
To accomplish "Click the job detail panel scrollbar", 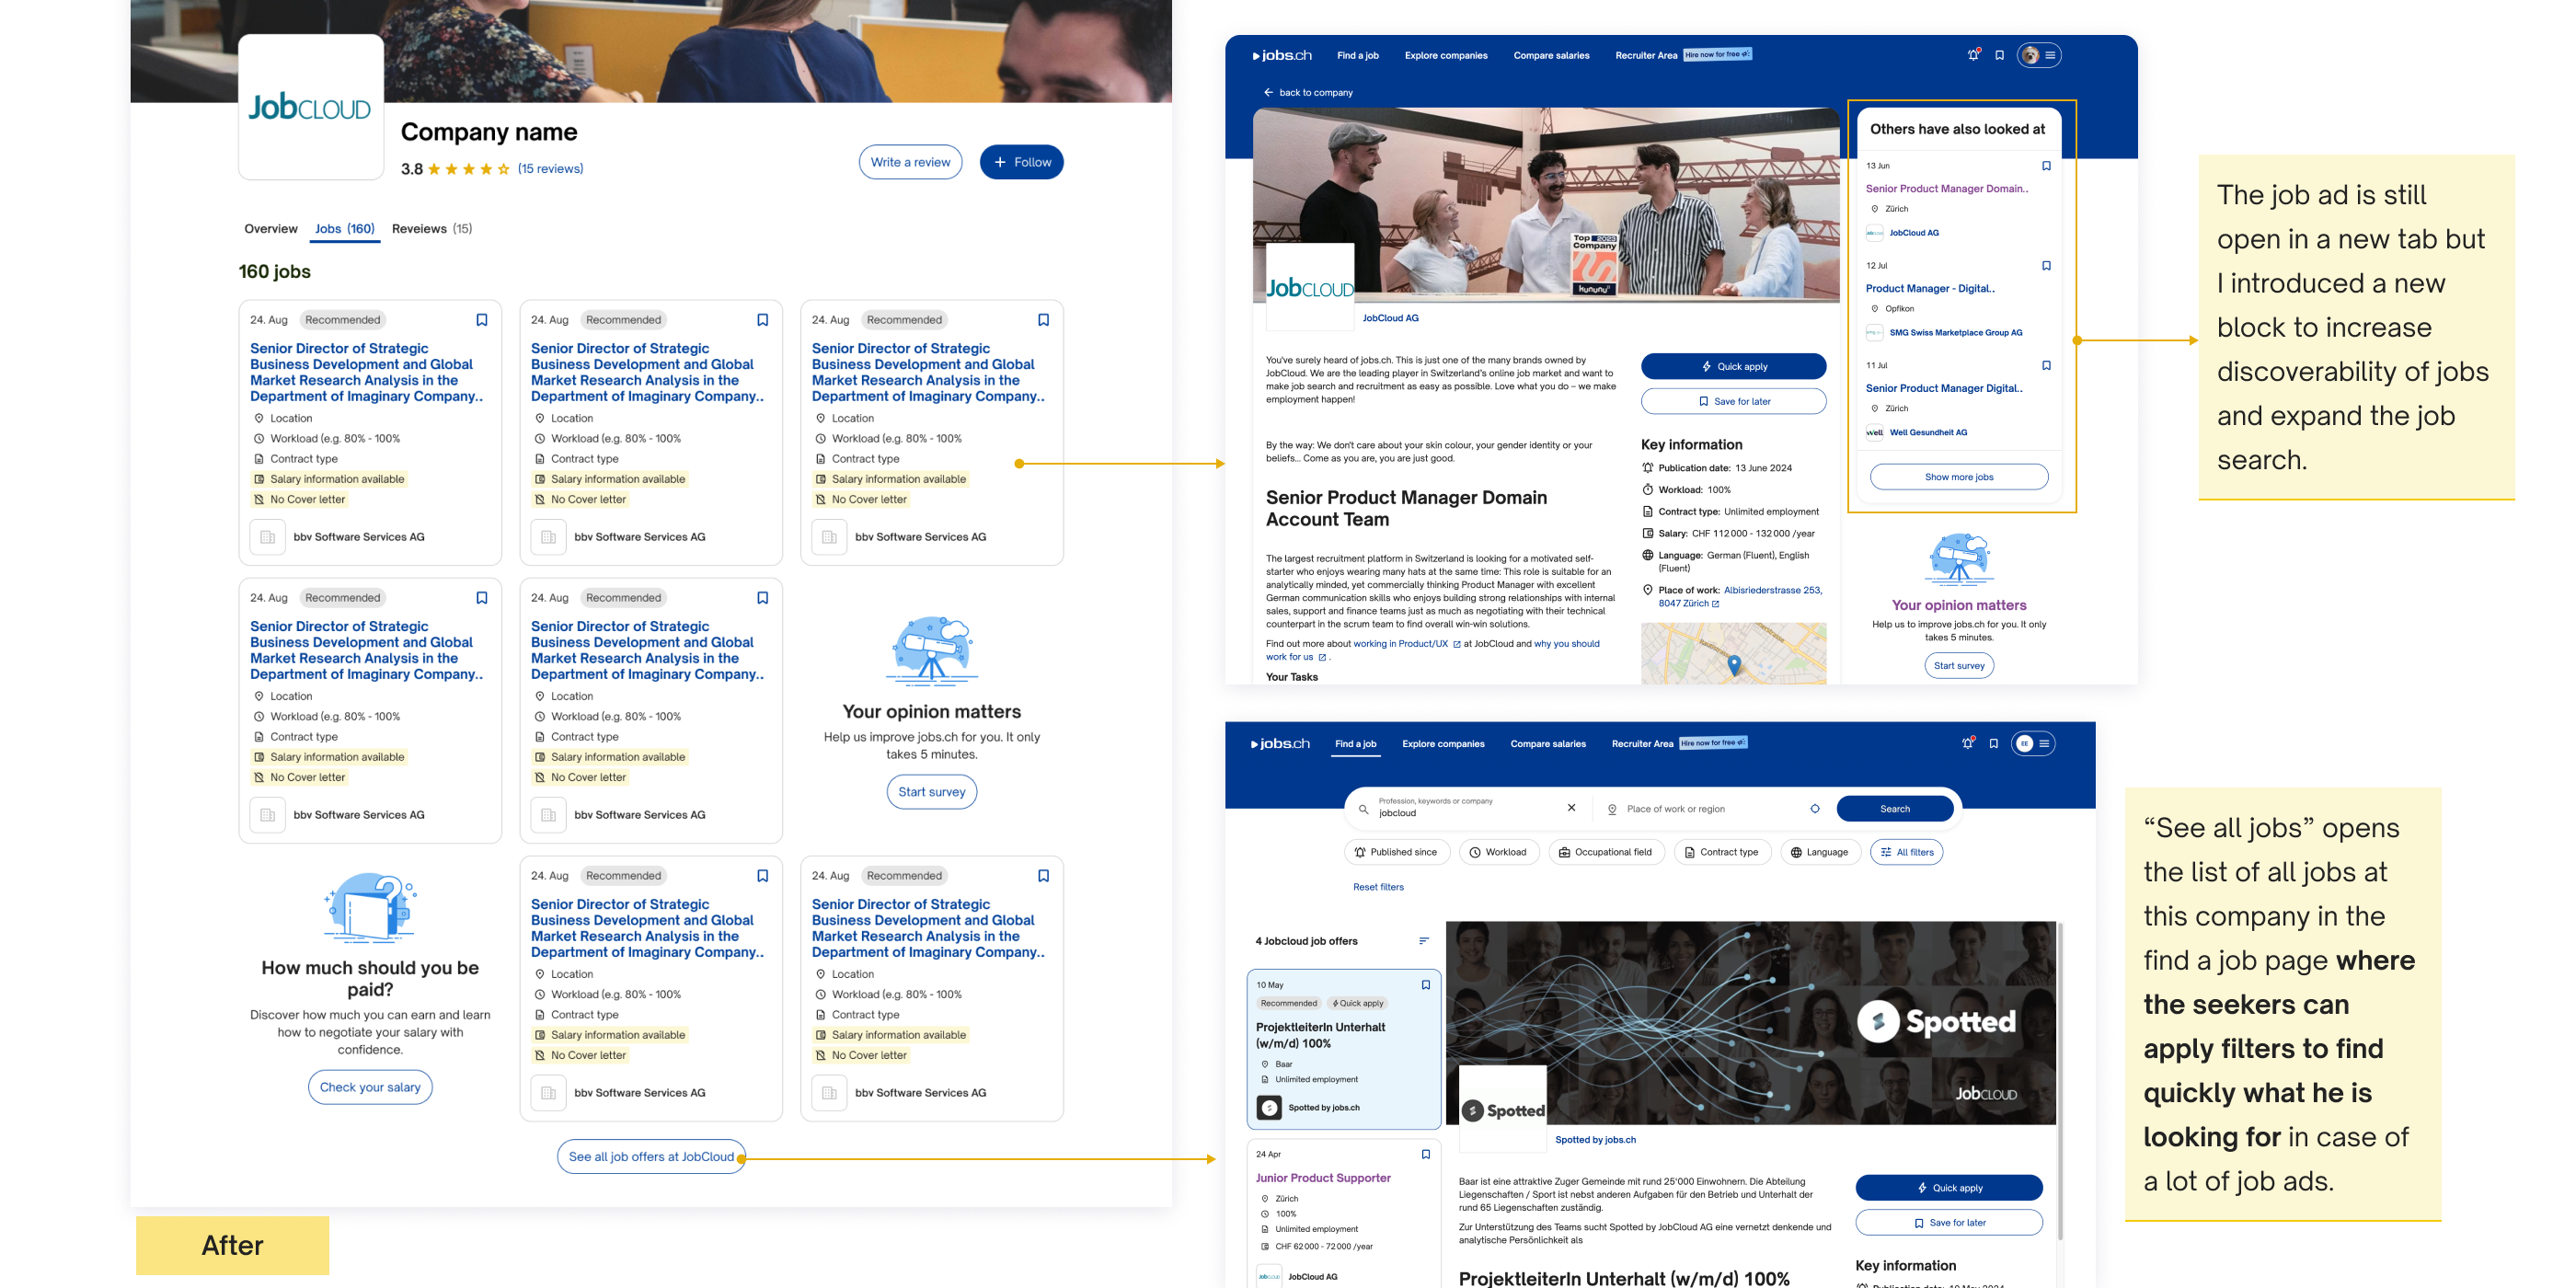I will [x=2060, y=1080].
